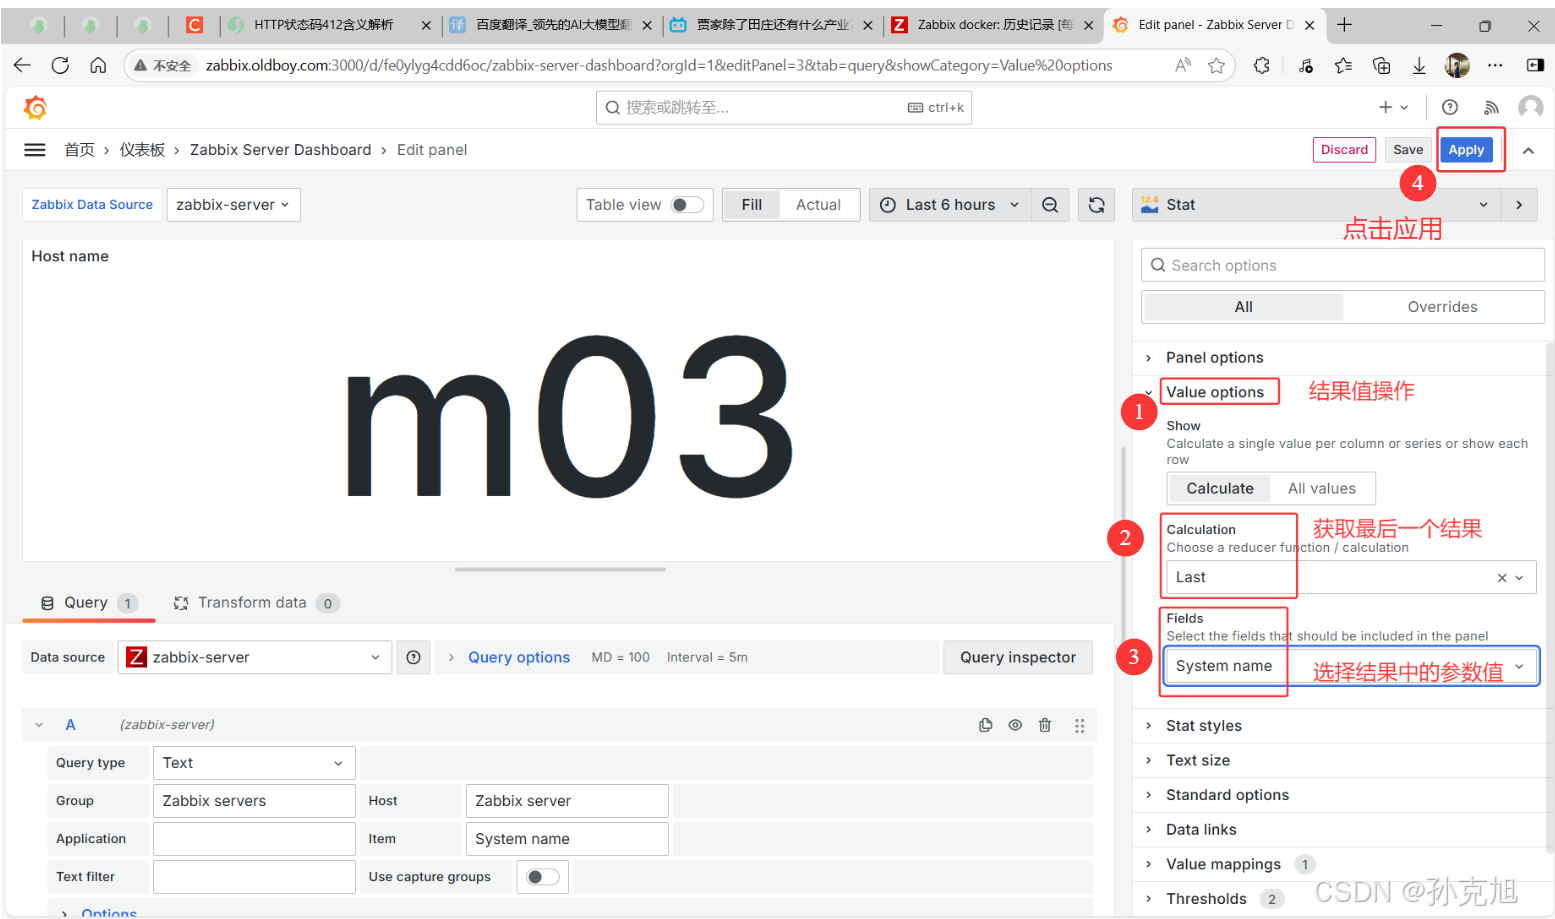This screenshot has height=919, width=1555.
Task: Expand the Thresholds section
Action: (1206, 899)
